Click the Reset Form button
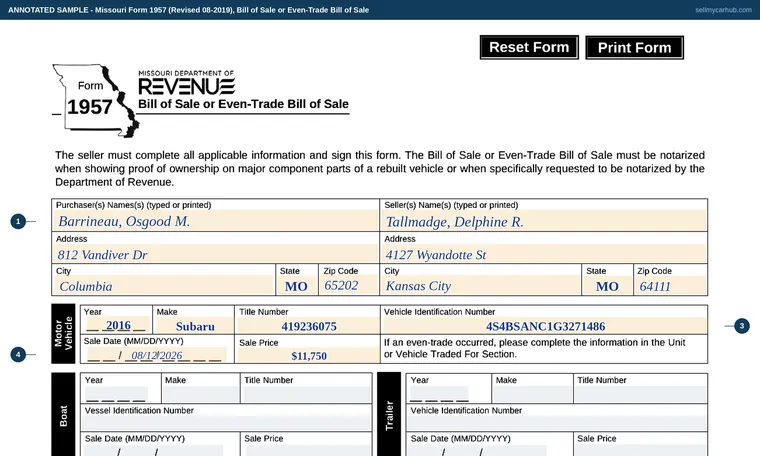 click(529, 47)
